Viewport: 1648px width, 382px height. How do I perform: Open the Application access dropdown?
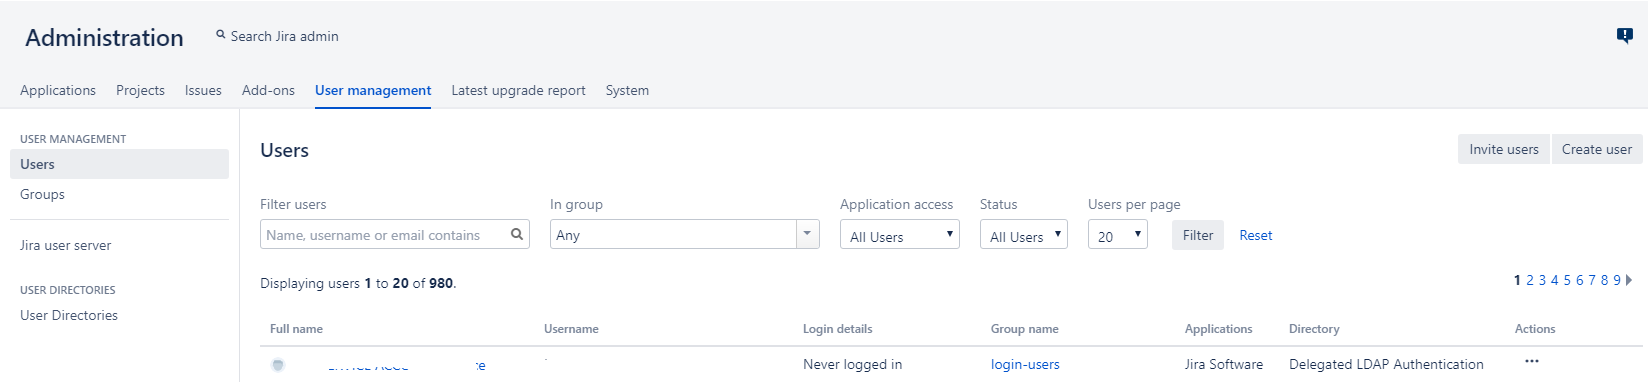tap(900, 234)
